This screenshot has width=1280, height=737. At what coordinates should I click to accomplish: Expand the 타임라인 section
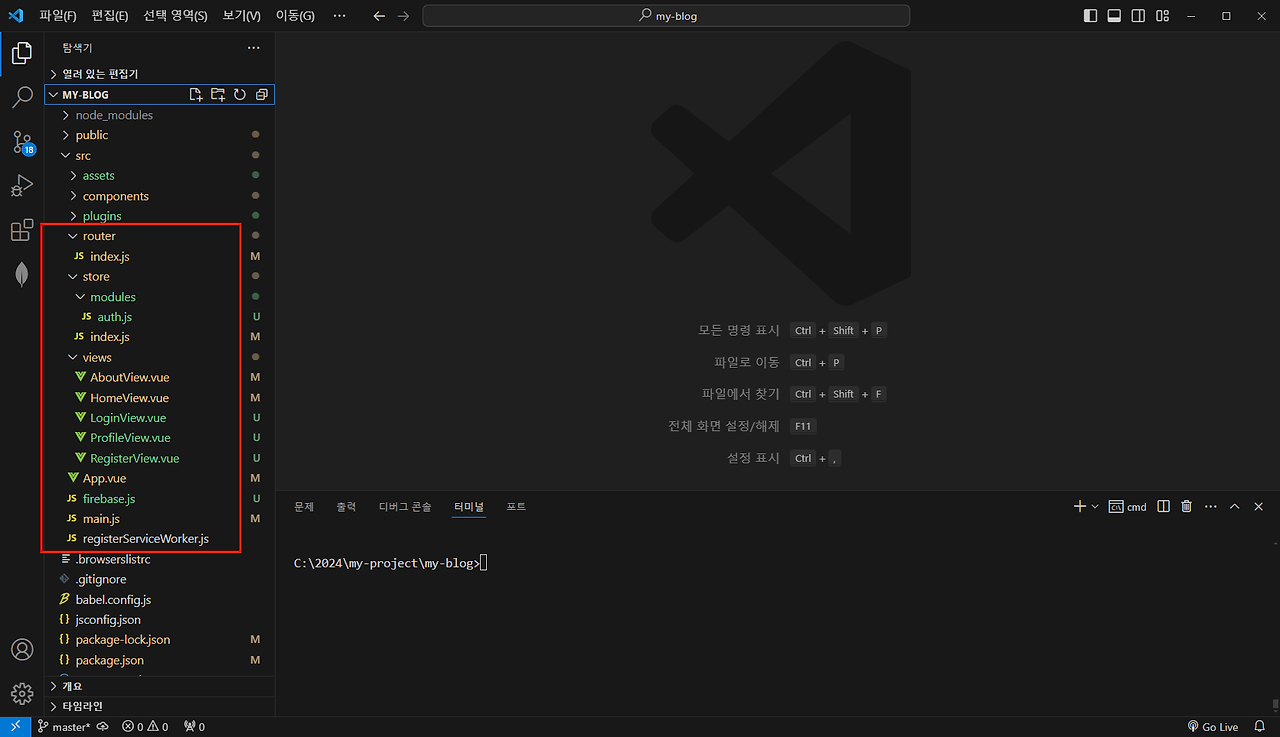point(160,706)
